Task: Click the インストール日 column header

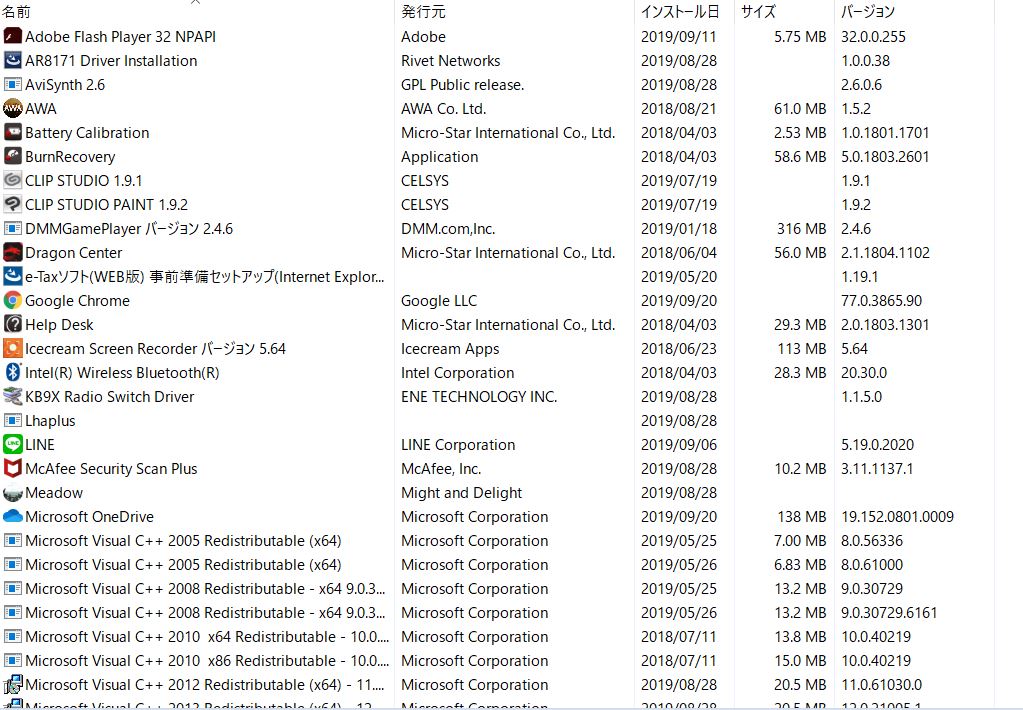Action: tap(680, 13)
